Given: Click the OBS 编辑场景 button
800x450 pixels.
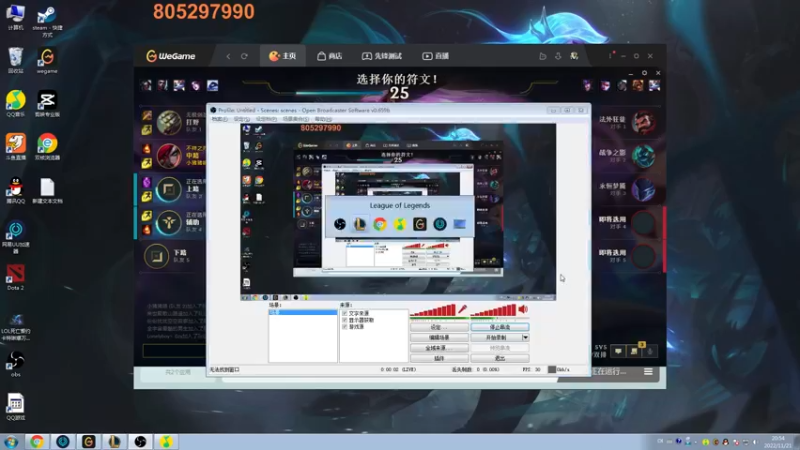Looking at the screenshot, I should click(x=439, y=338).
